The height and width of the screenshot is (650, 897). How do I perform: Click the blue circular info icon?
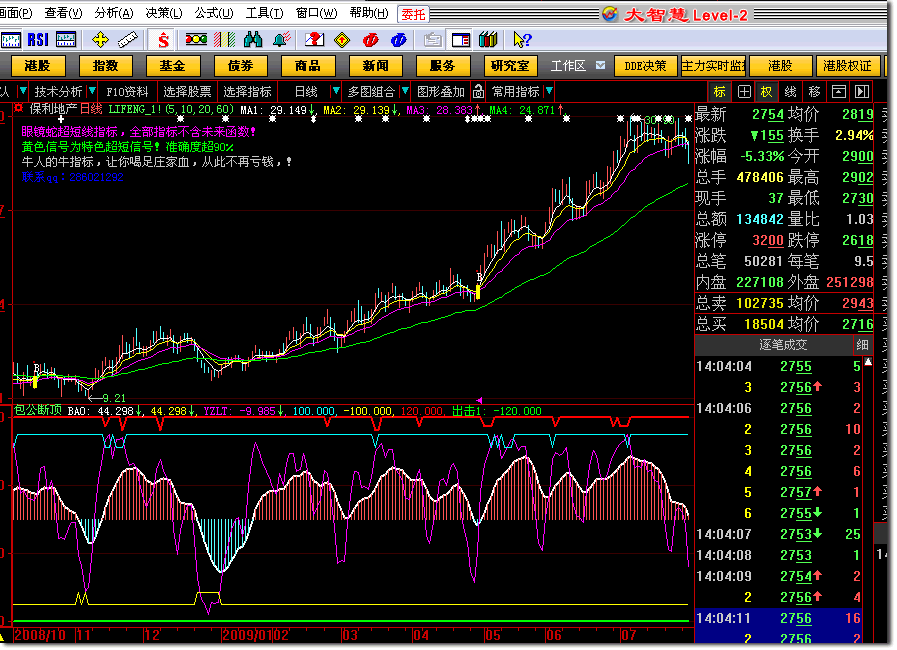point(399,39)
